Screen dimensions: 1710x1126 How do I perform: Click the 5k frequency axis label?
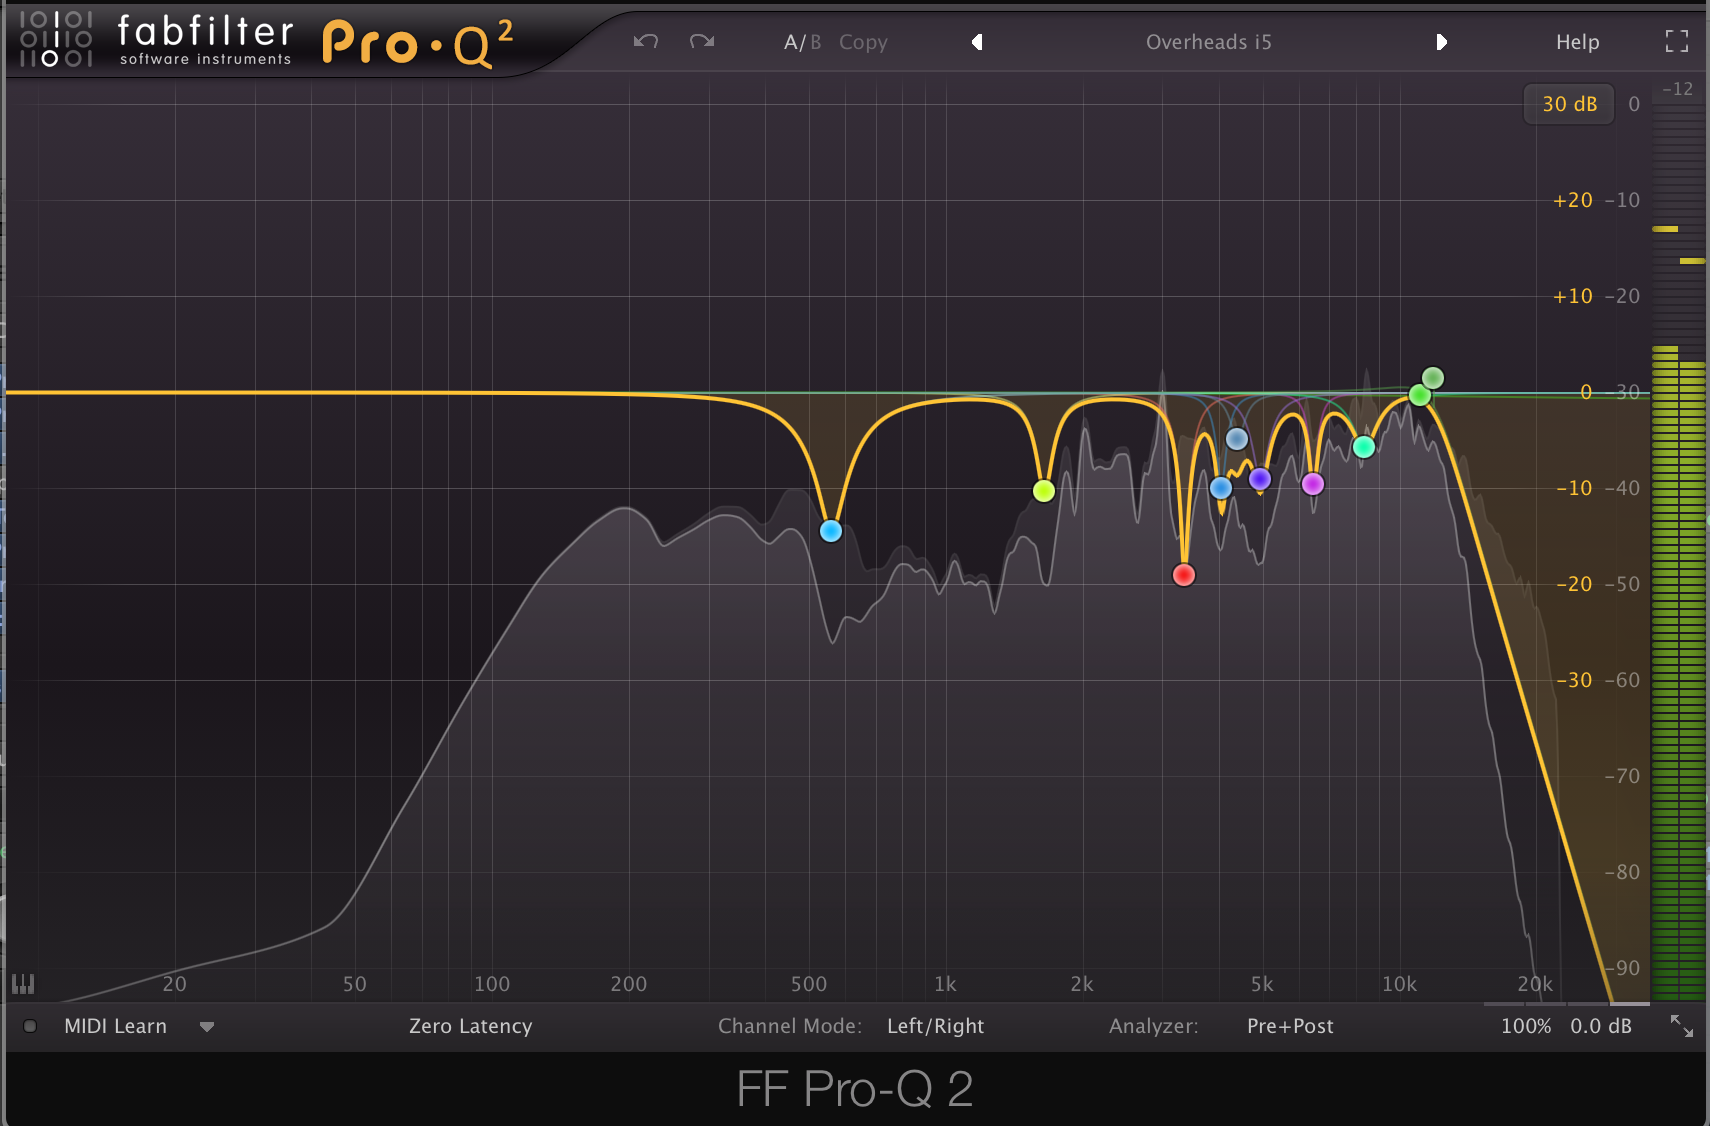click(1262, 984)
